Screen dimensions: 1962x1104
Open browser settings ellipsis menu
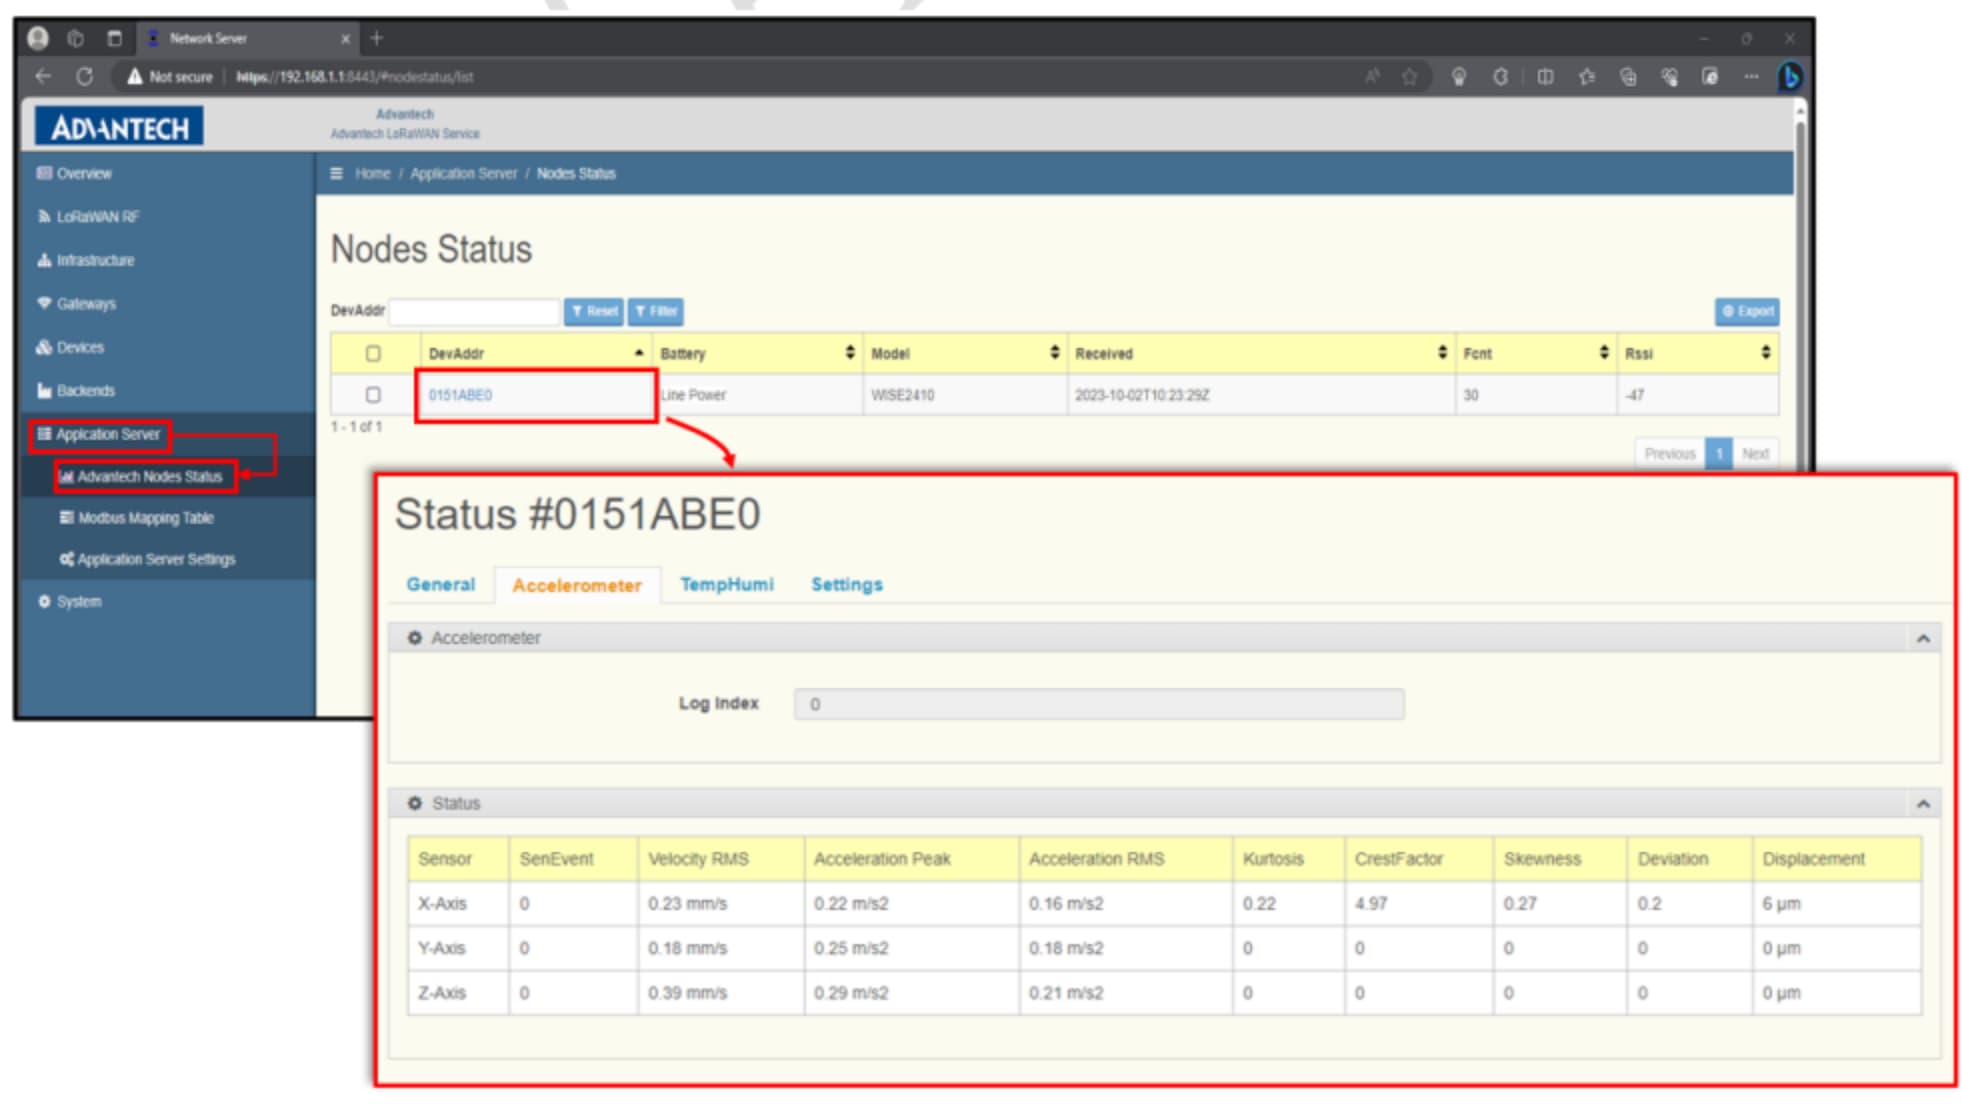click(1751, 76)
